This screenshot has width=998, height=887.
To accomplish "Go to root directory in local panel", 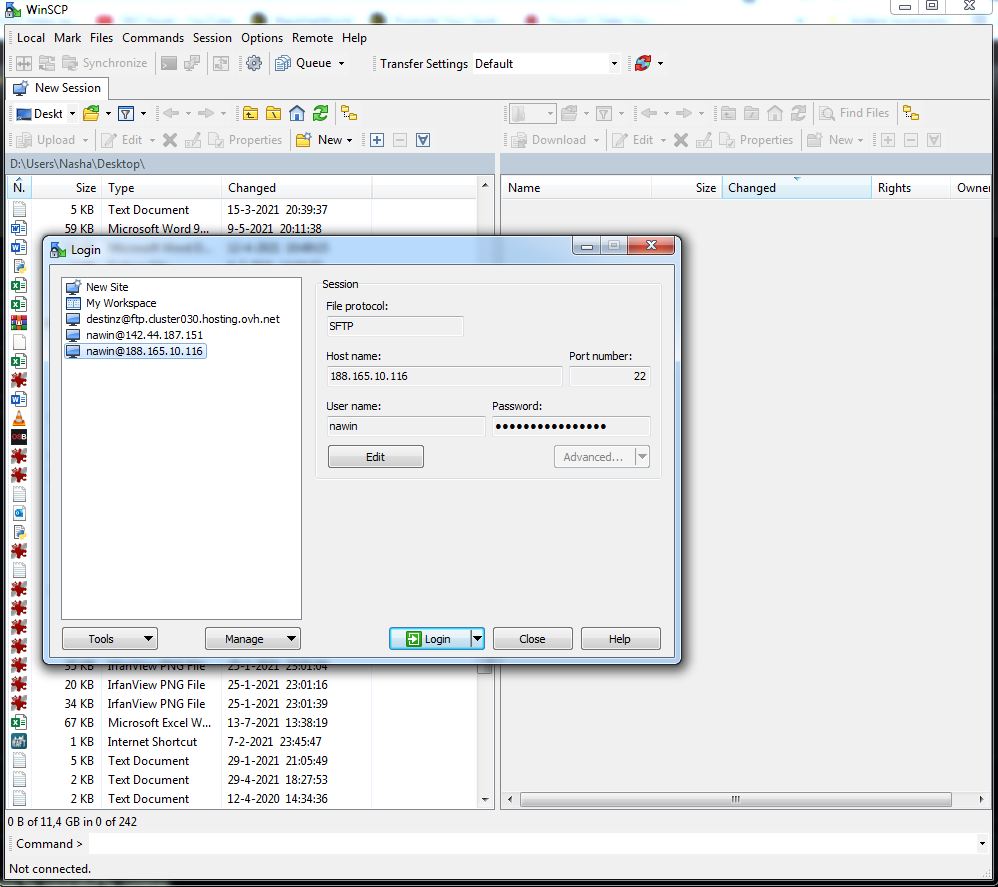I will 273,114.
